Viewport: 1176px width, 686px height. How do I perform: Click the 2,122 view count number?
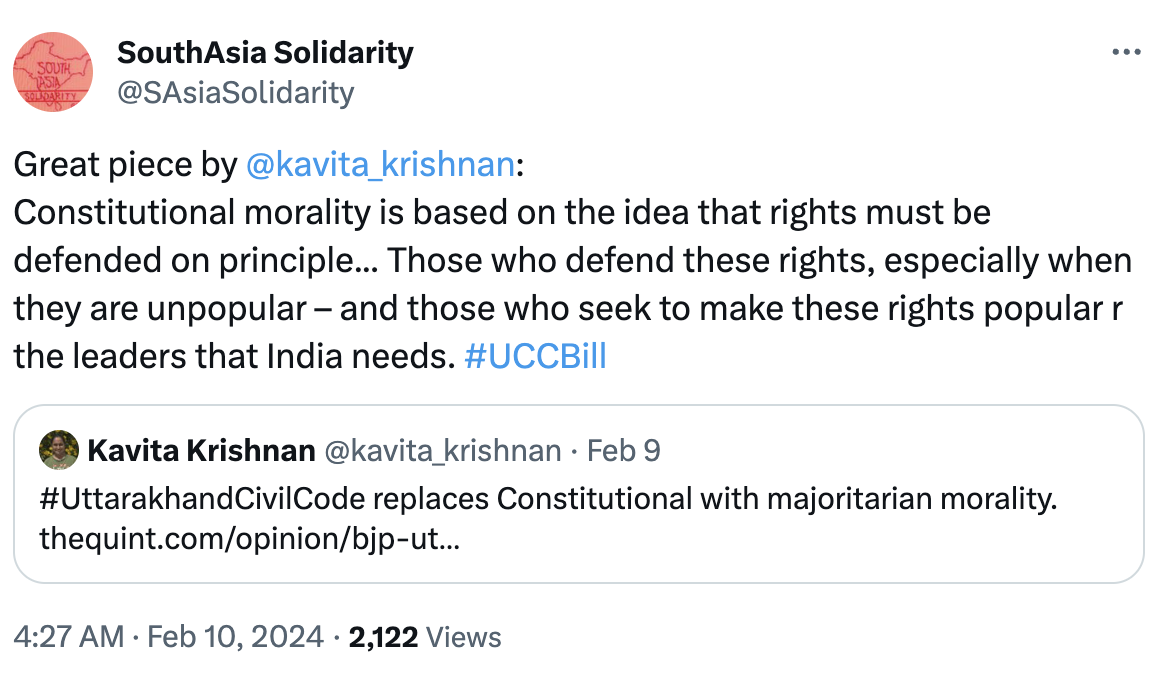383,637
